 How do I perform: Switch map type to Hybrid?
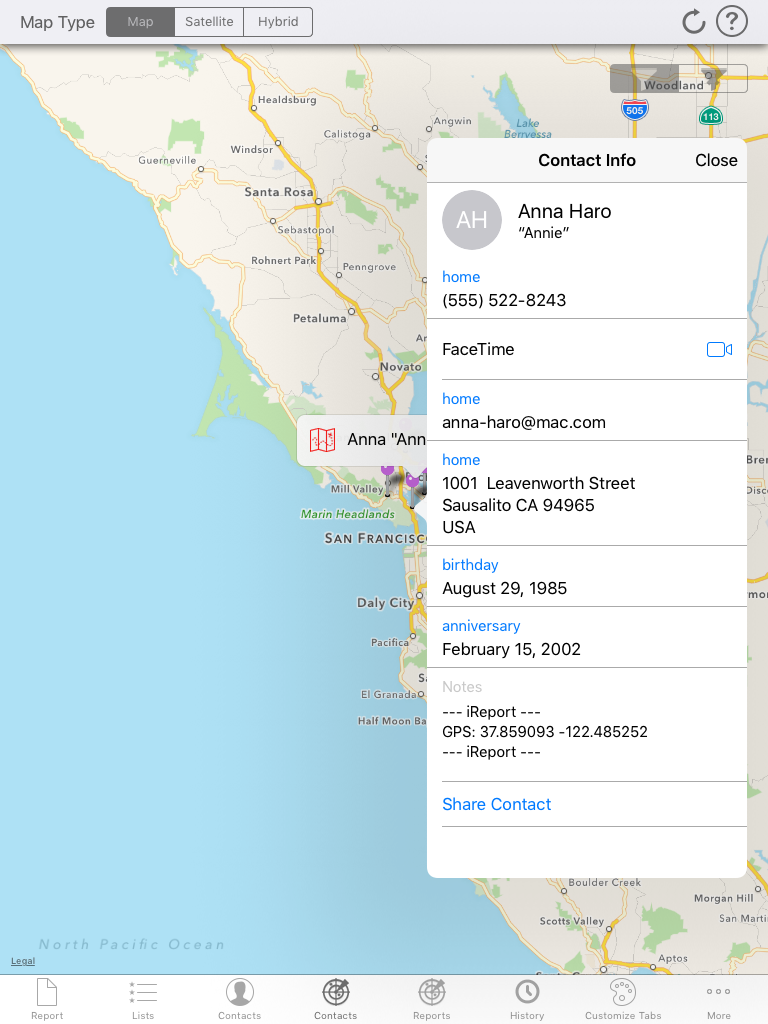(278, 22)
